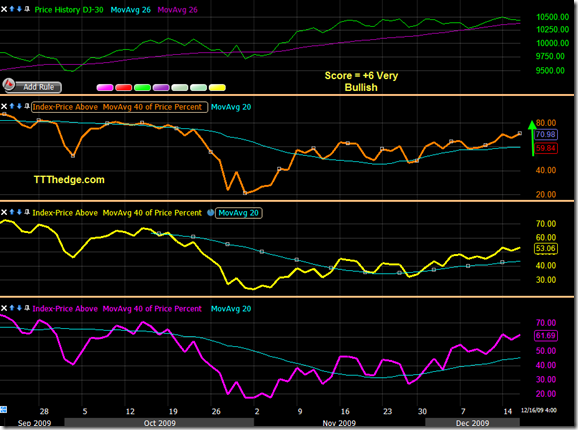
Task: Click the 10000.00 price axis label
Action: pos(553,43)
